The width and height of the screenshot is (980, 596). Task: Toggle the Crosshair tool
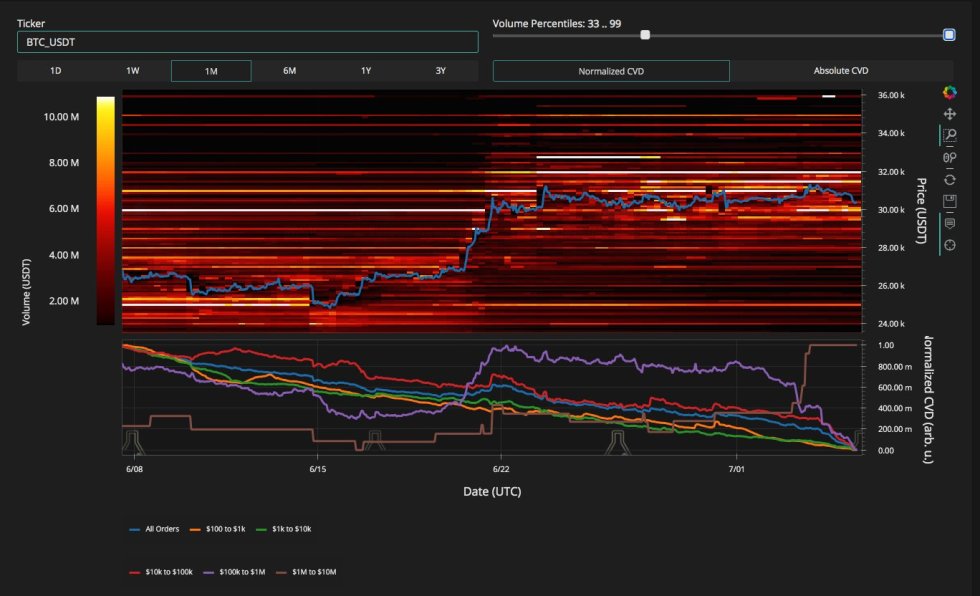(950, 245)
